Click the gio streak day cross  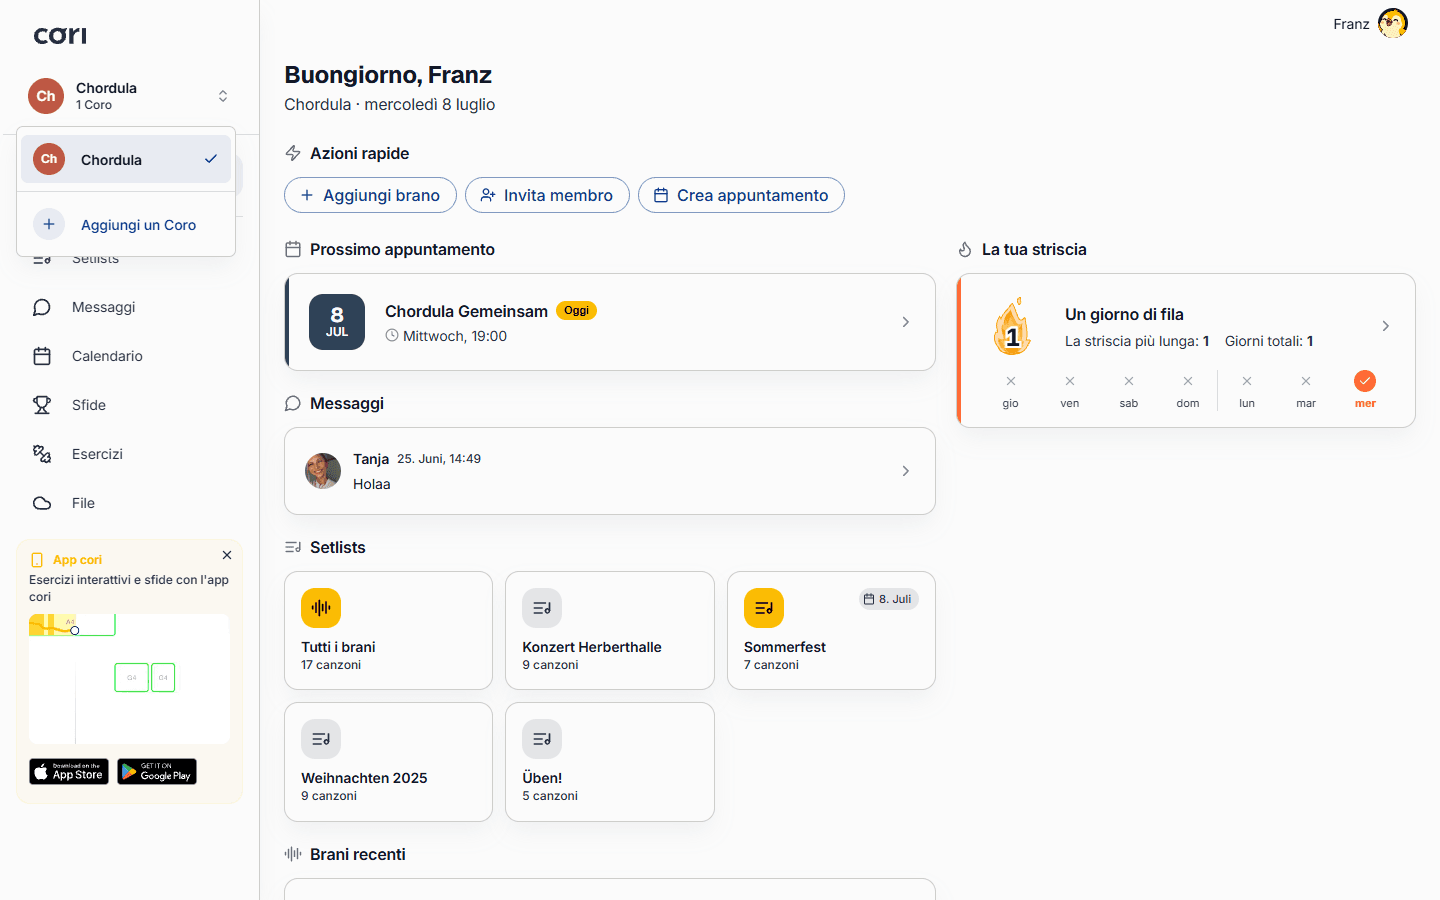[1011, 381]
